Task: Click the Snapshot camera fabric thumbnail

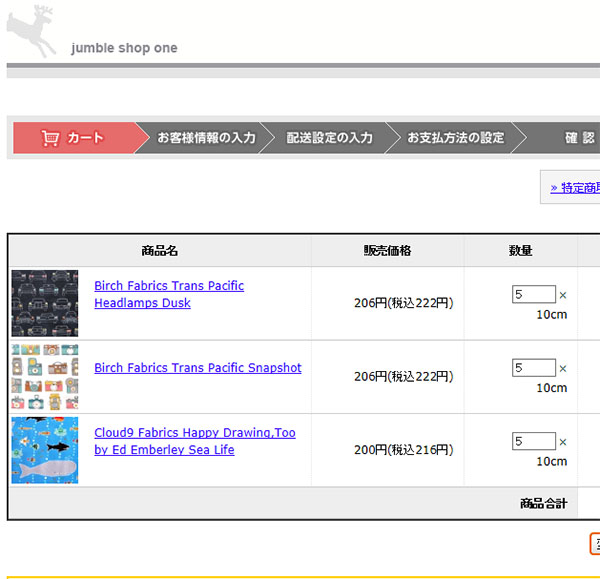Action: point(45,377)
